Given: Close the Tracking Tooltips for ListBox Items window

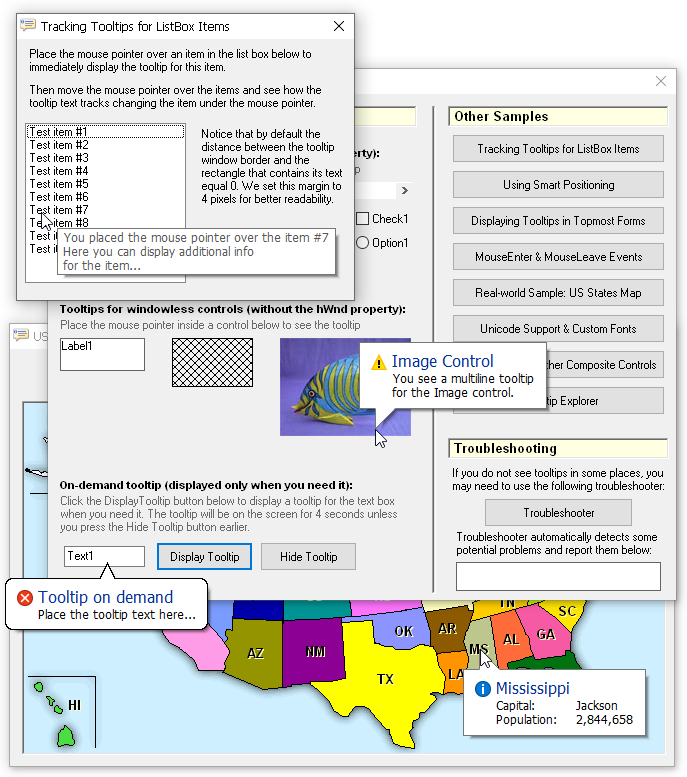Looking at the screenshot, I should [x=339, y=26].
